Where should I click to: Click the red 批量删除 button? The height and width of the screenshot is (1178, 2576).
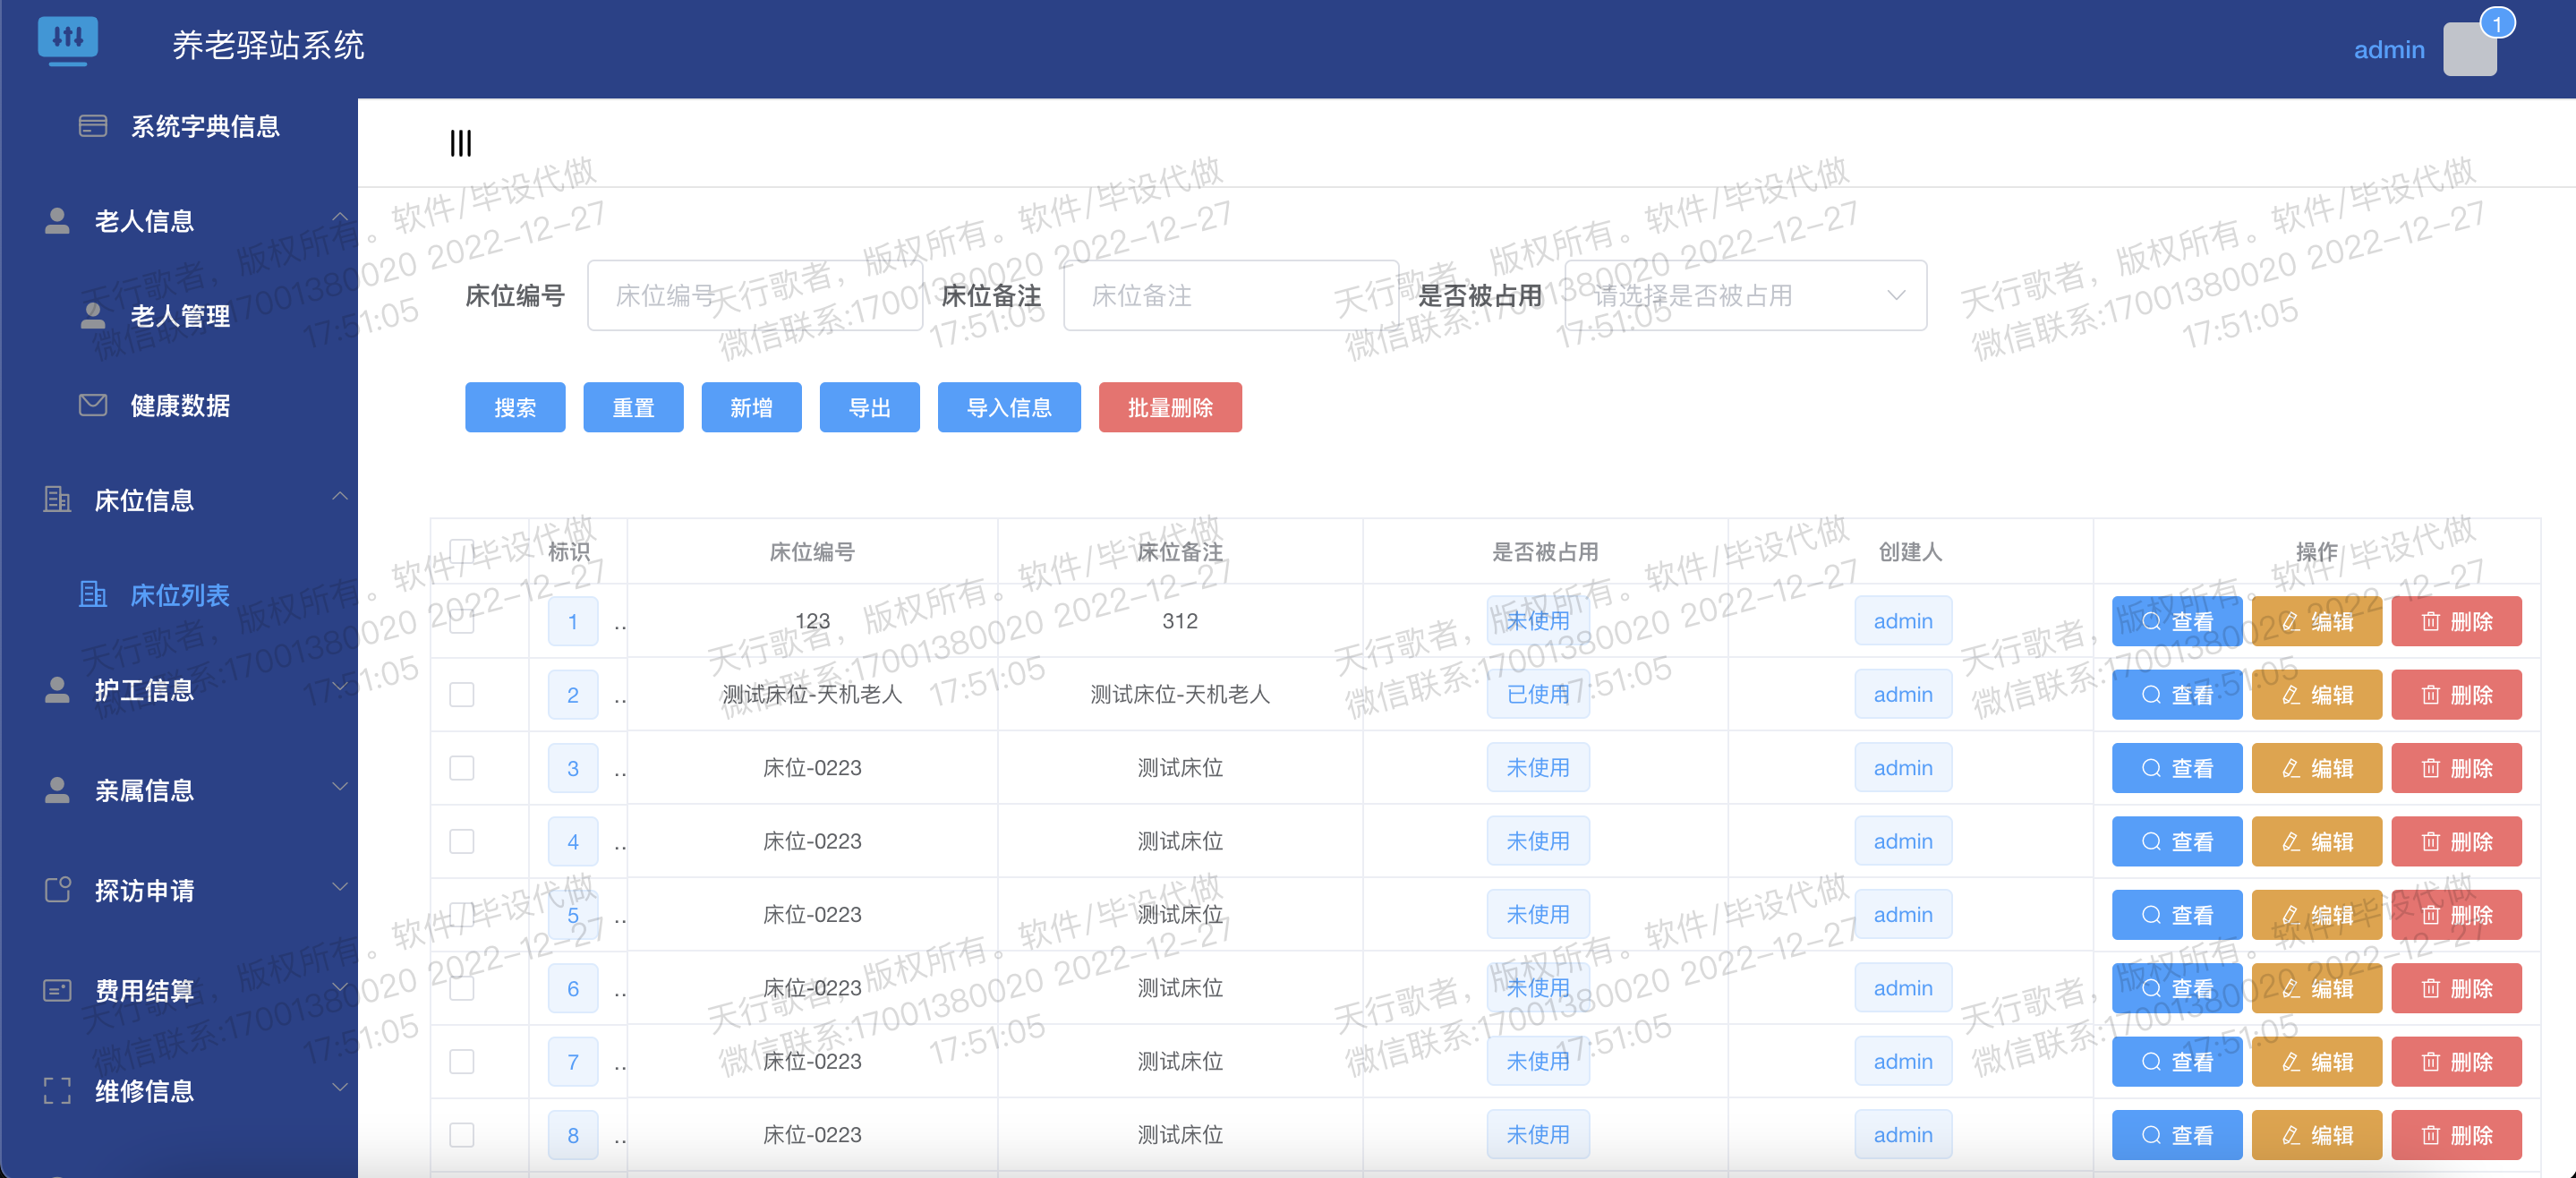pos(1170,407)
